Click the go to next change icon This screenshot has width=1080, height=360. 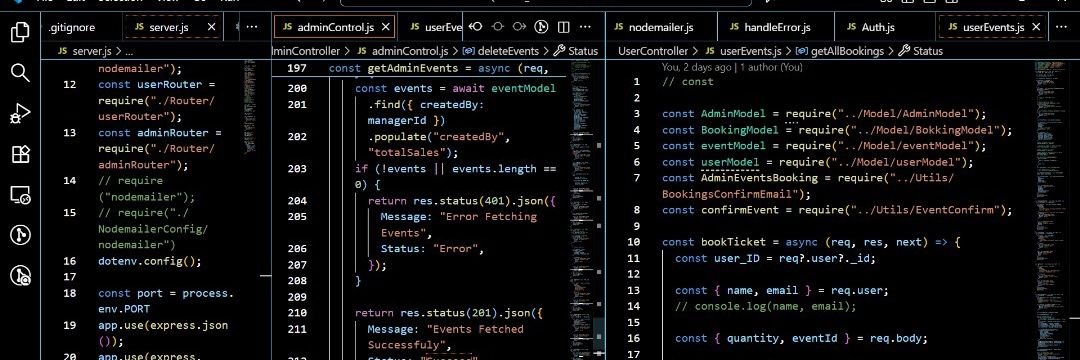519,27
